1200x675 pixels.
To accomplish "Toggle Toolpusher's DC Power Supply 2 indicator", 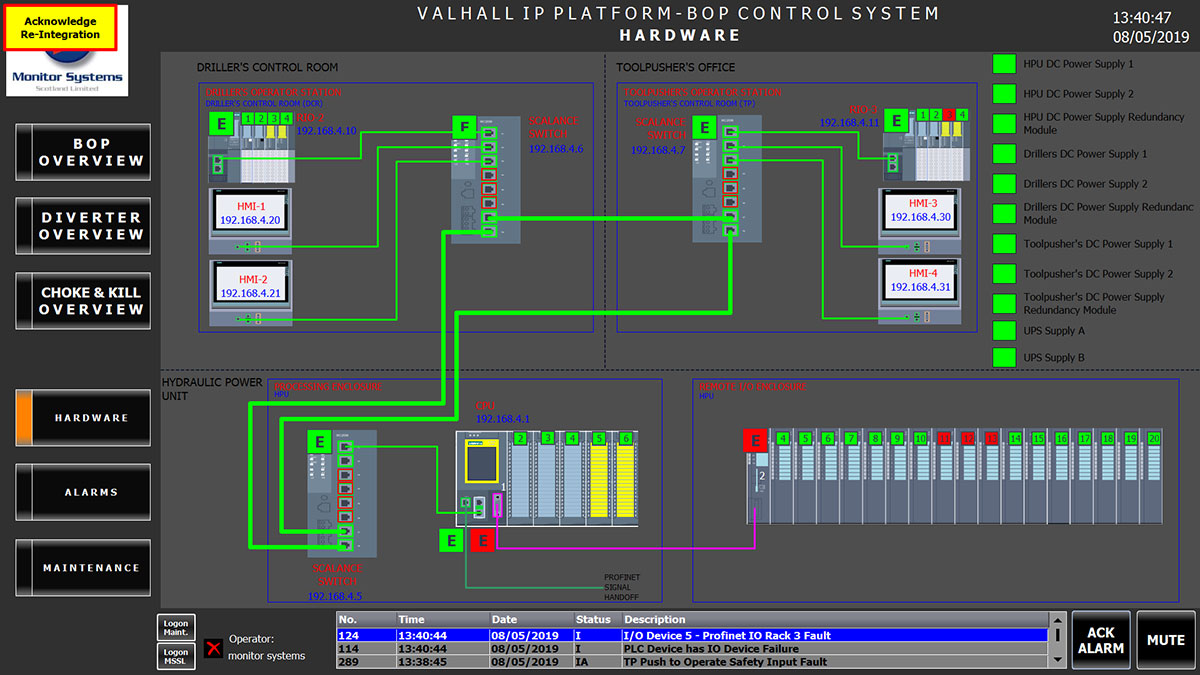I will [x=1004, y=273].
